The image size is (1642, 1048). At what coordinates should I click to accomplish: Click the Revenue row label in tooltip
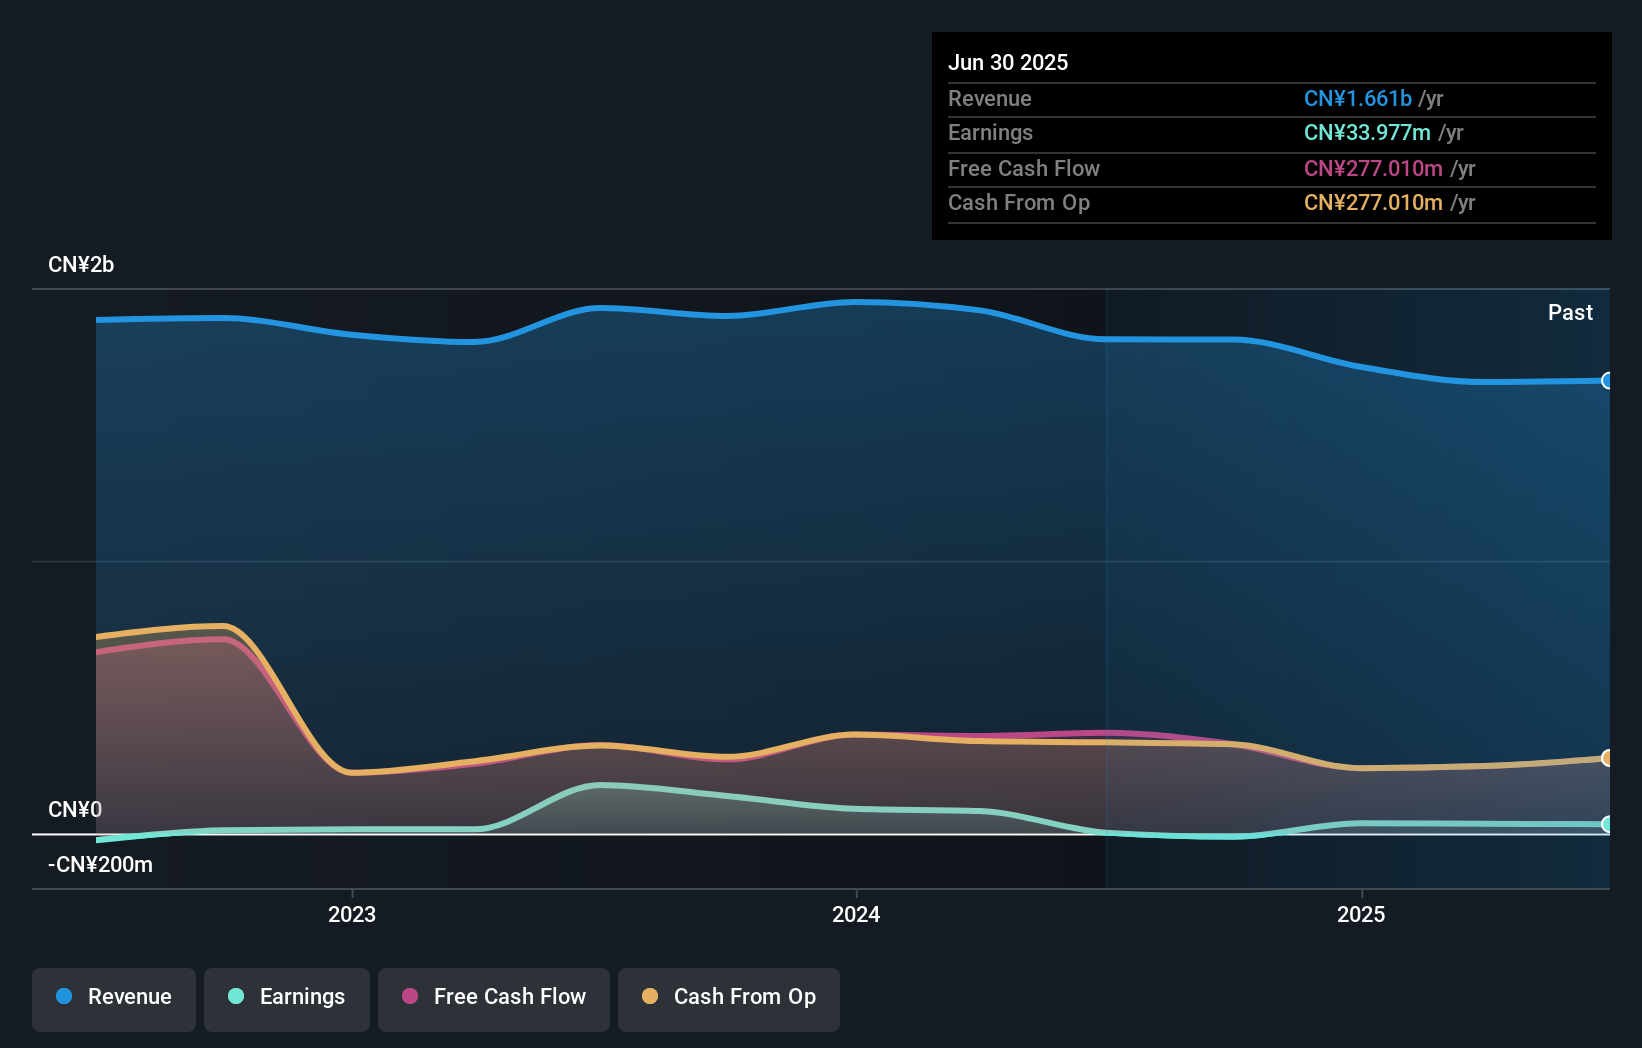pyautogui.click(x=990, y=98)
